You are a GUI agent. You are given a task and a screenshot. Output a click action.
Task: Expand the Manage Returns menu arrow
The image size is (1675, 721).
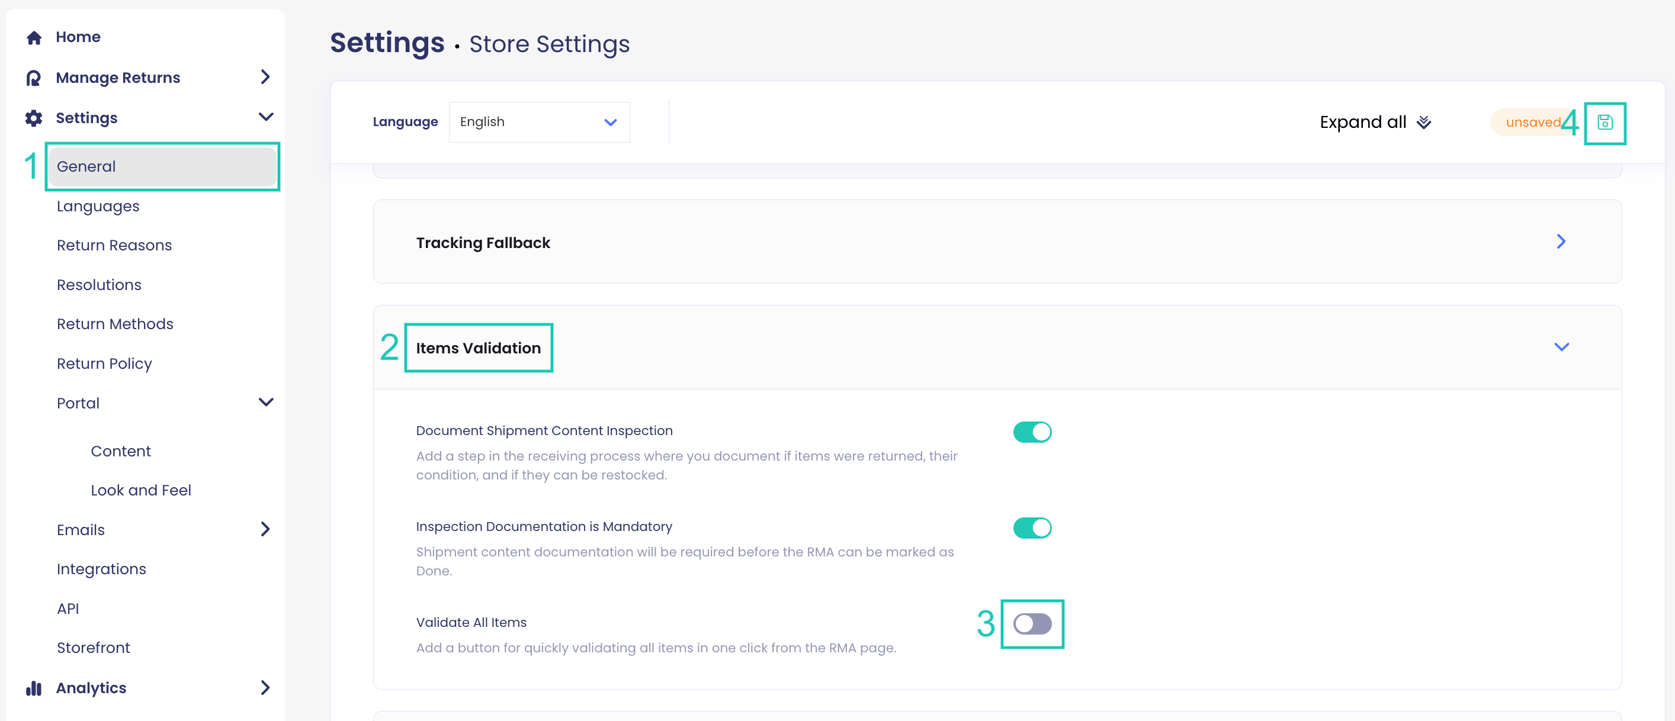pyautogui.click(x=265, y=77)
